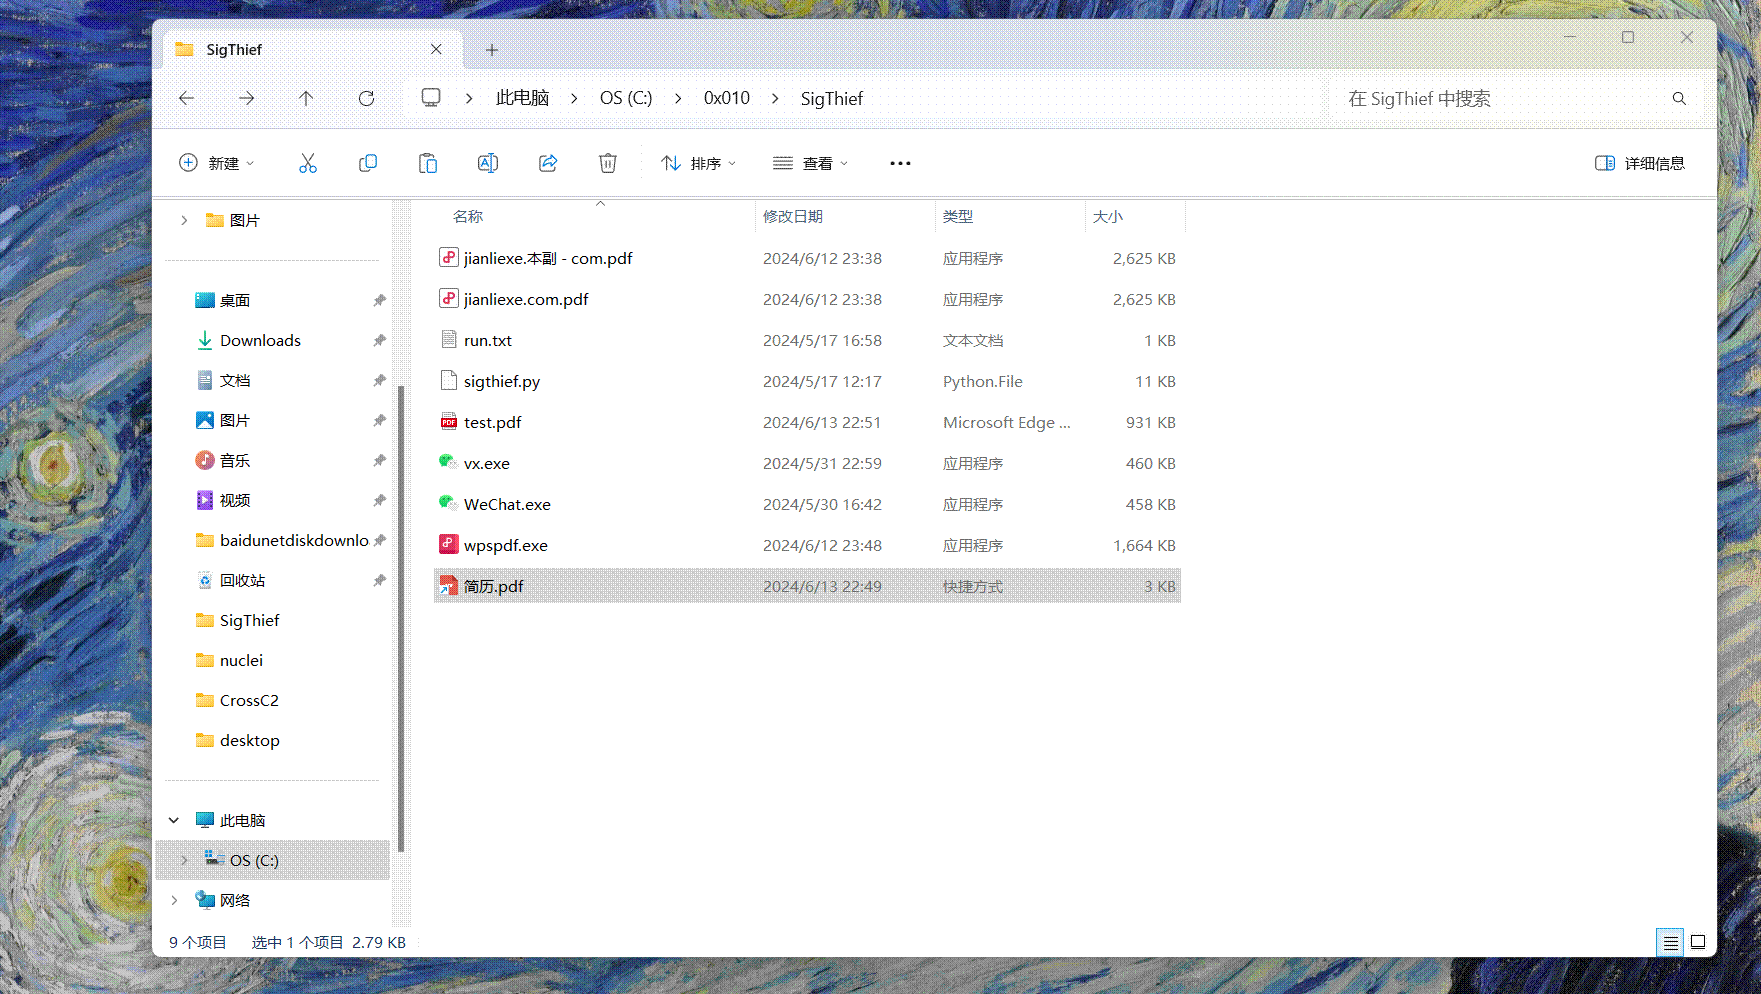Image resolution: width=1761 pixels, height=994 pixels.
Task: Navigate to 0x010 in breadcrumb
Action: [x=727, y=98]
